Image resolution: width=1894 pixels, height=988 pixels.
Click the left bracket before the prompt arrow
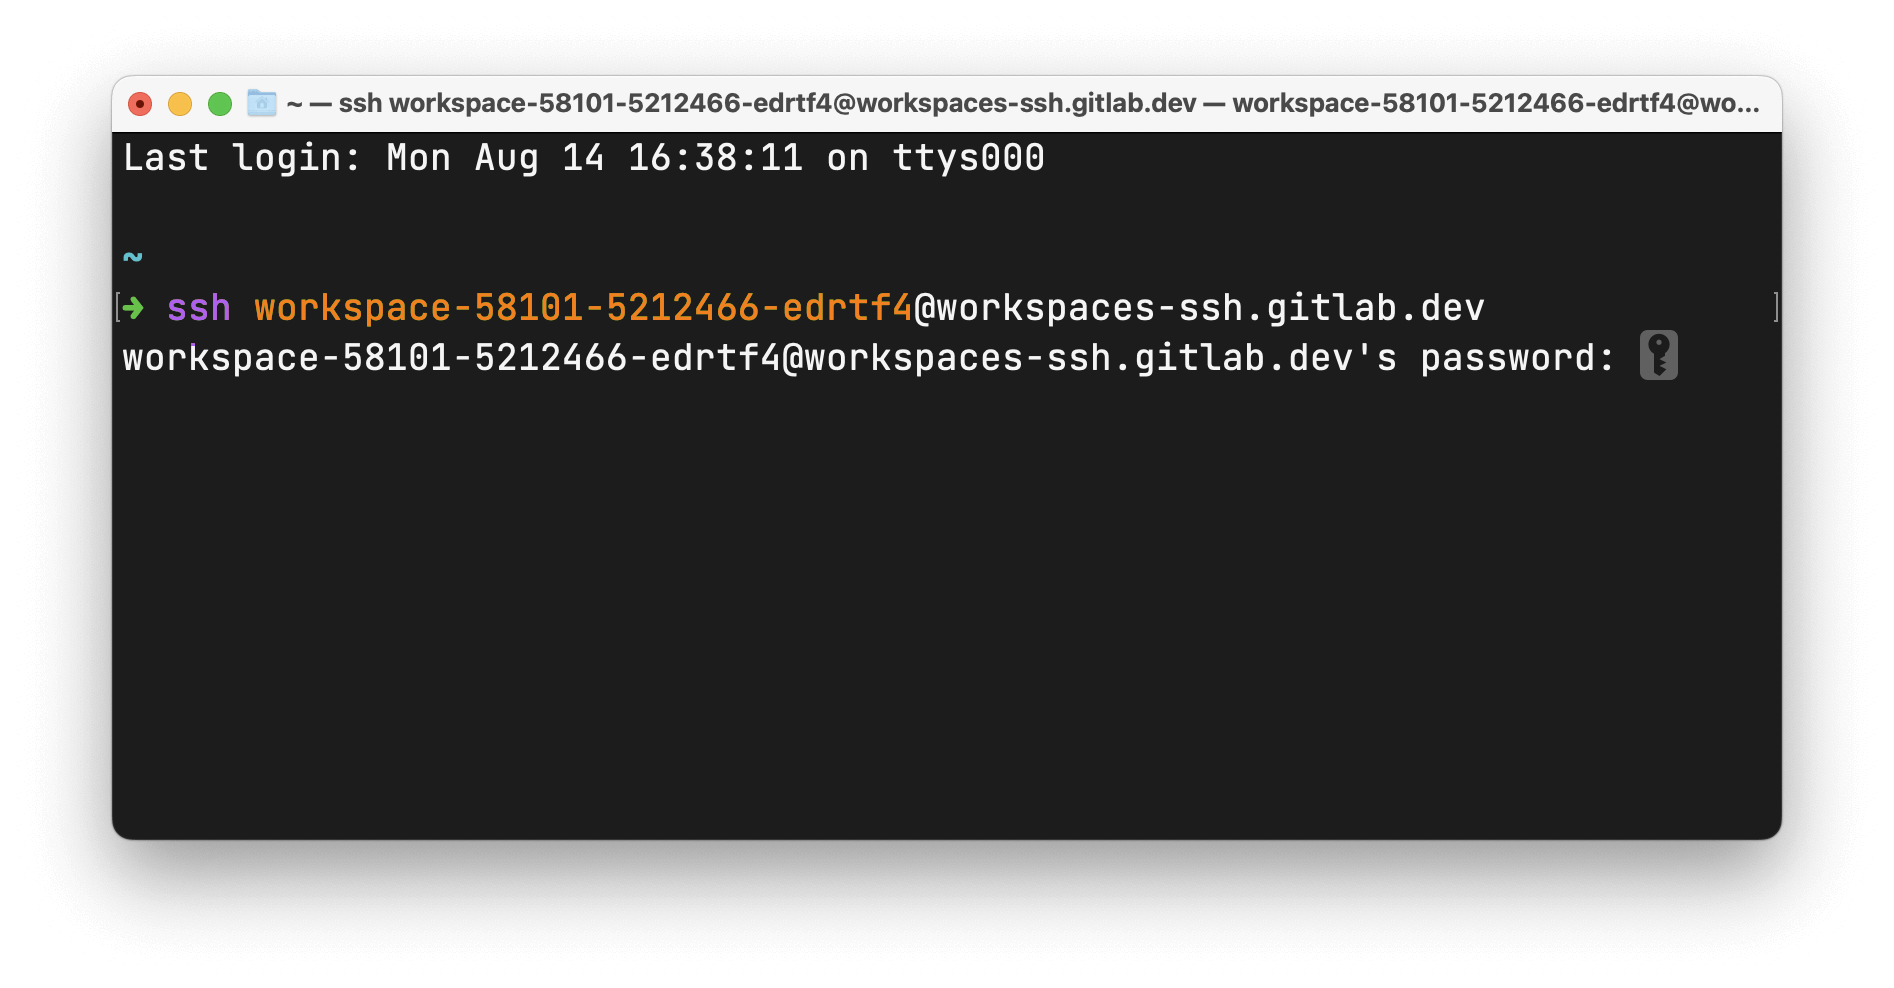click(119, 307)
